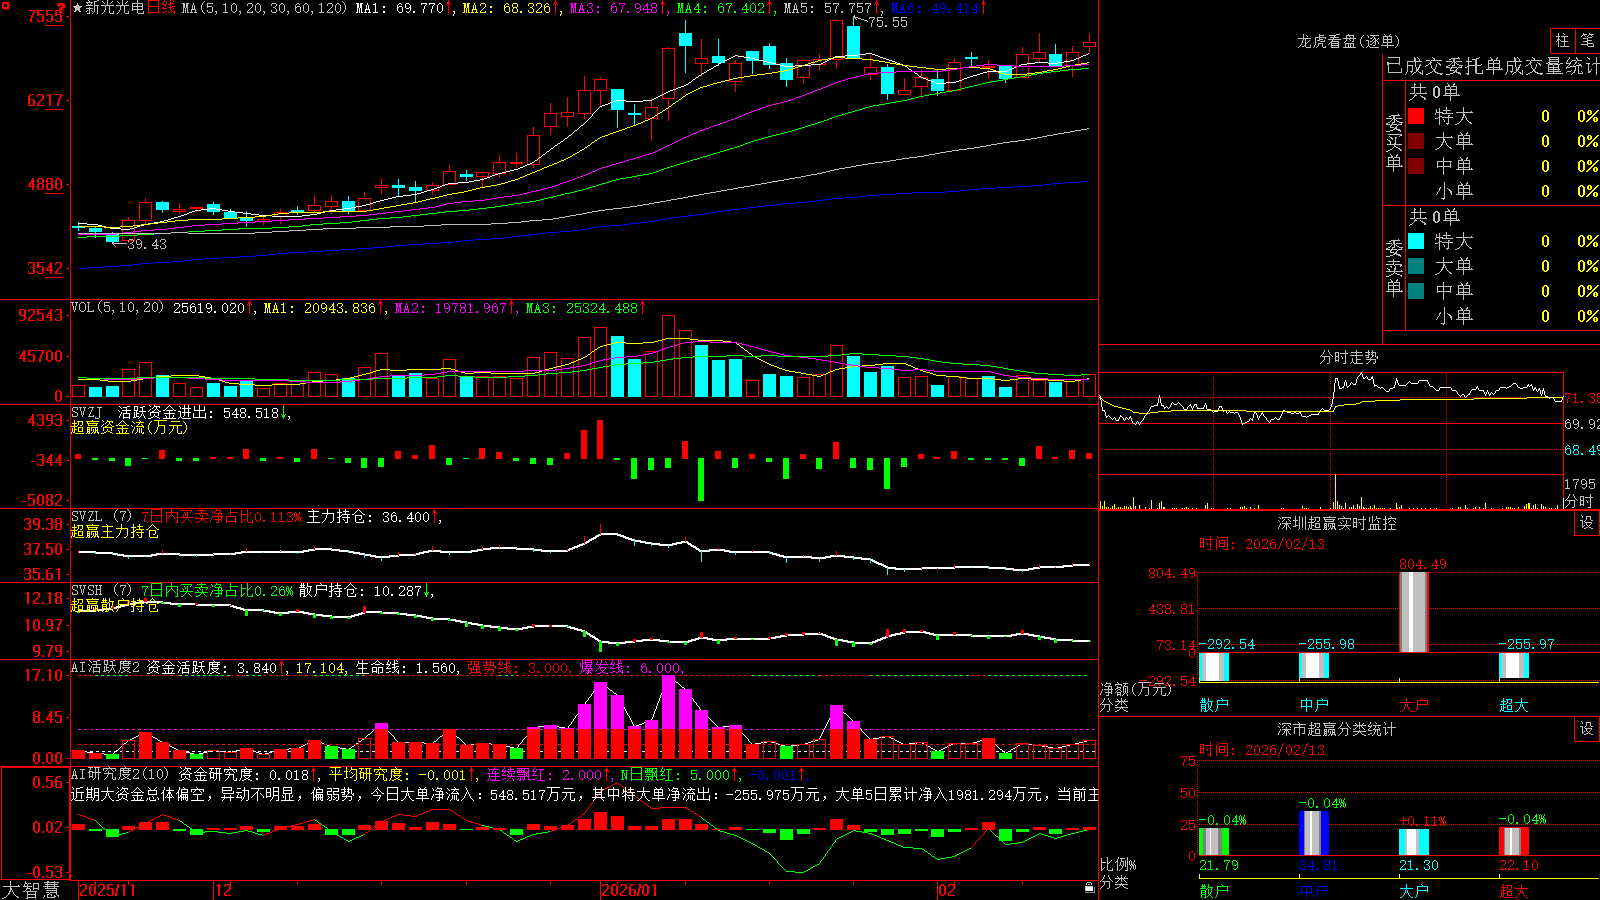The height and width of the screenshot is (900, 1600).
Task: Click the SVZL (7) indicator name
Action: click(x=101, y=516)
